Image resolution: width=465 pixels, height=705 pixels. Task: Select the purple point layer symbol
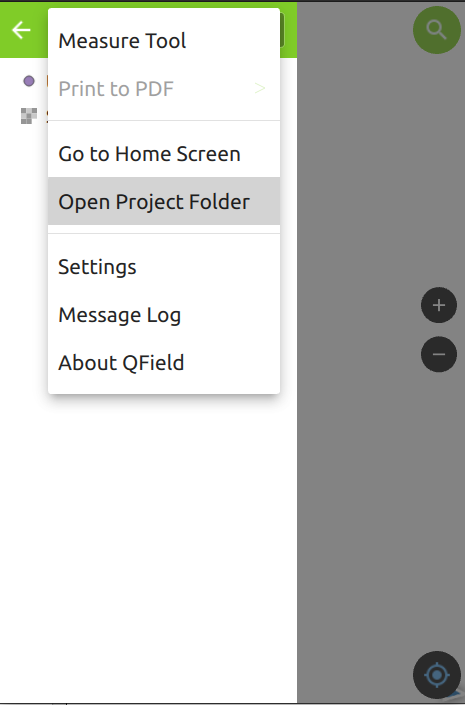point(29,81)
